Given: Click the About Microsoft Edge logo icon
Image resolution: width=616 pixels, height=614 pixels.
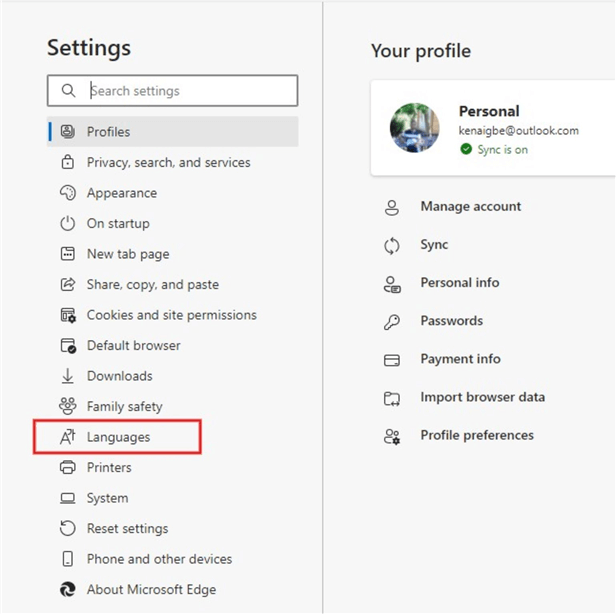Looking at the screenshot, I should click(68, 589).
